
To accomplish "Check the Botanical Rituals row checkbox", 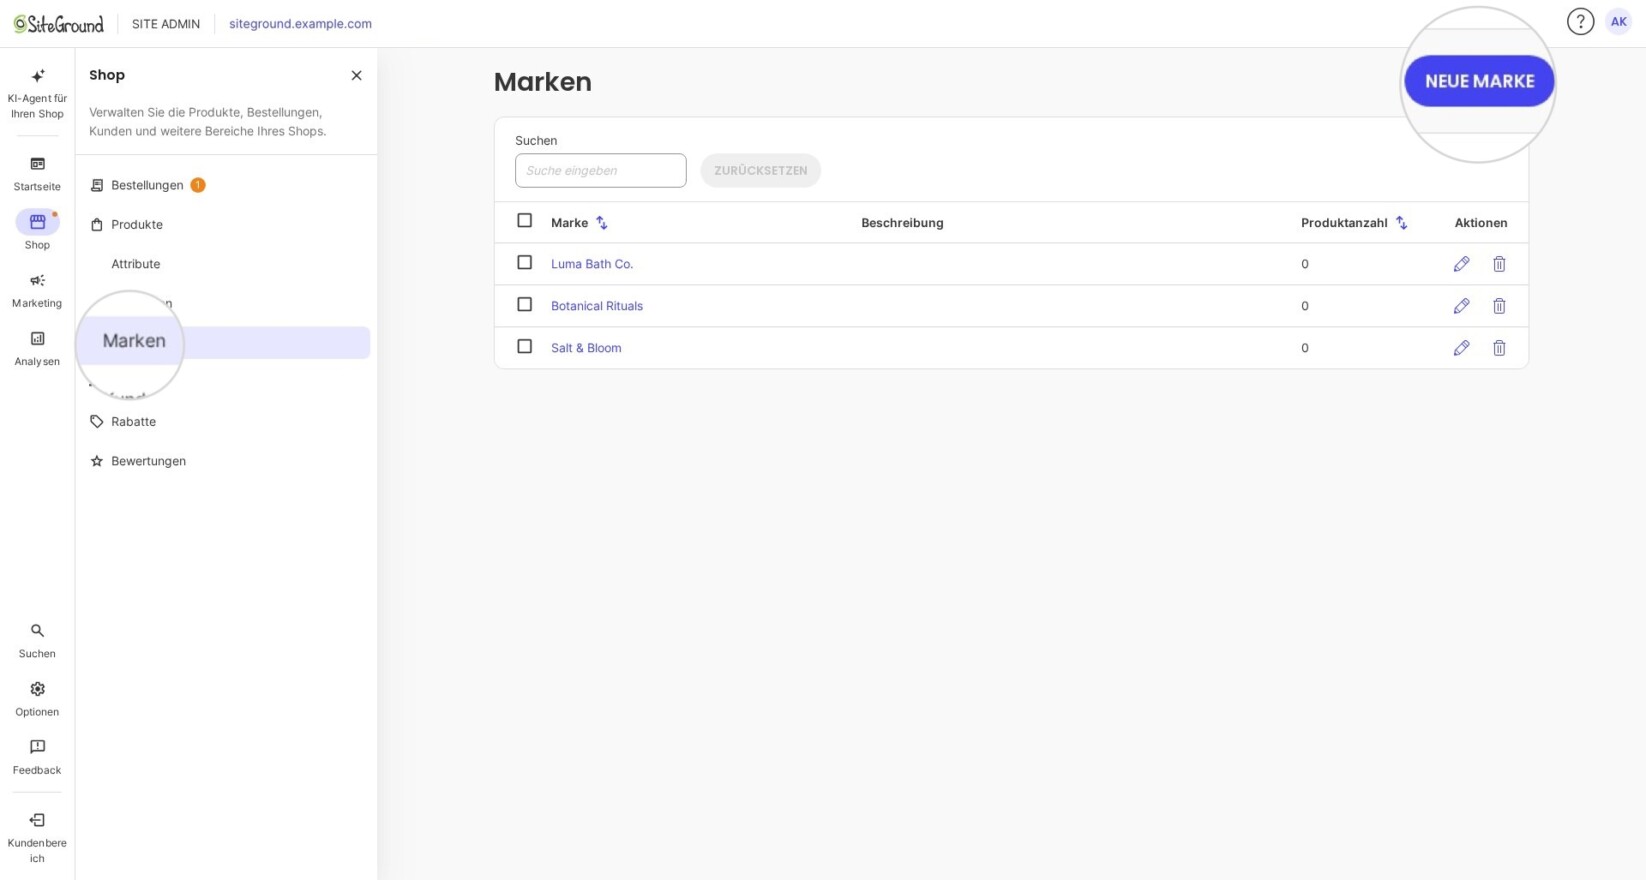I will pyautogui.click(x=524, y=305).
